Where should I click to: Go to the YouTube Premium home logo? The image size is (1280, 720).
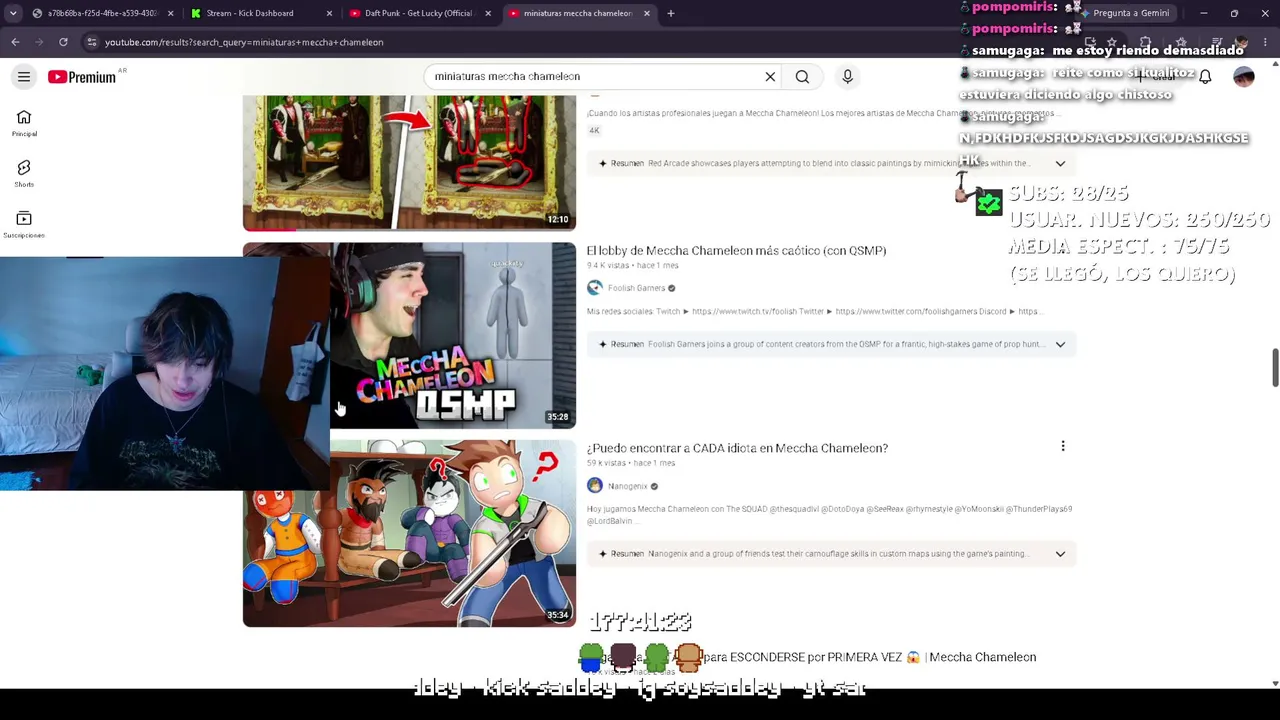(x=82, y=77)
